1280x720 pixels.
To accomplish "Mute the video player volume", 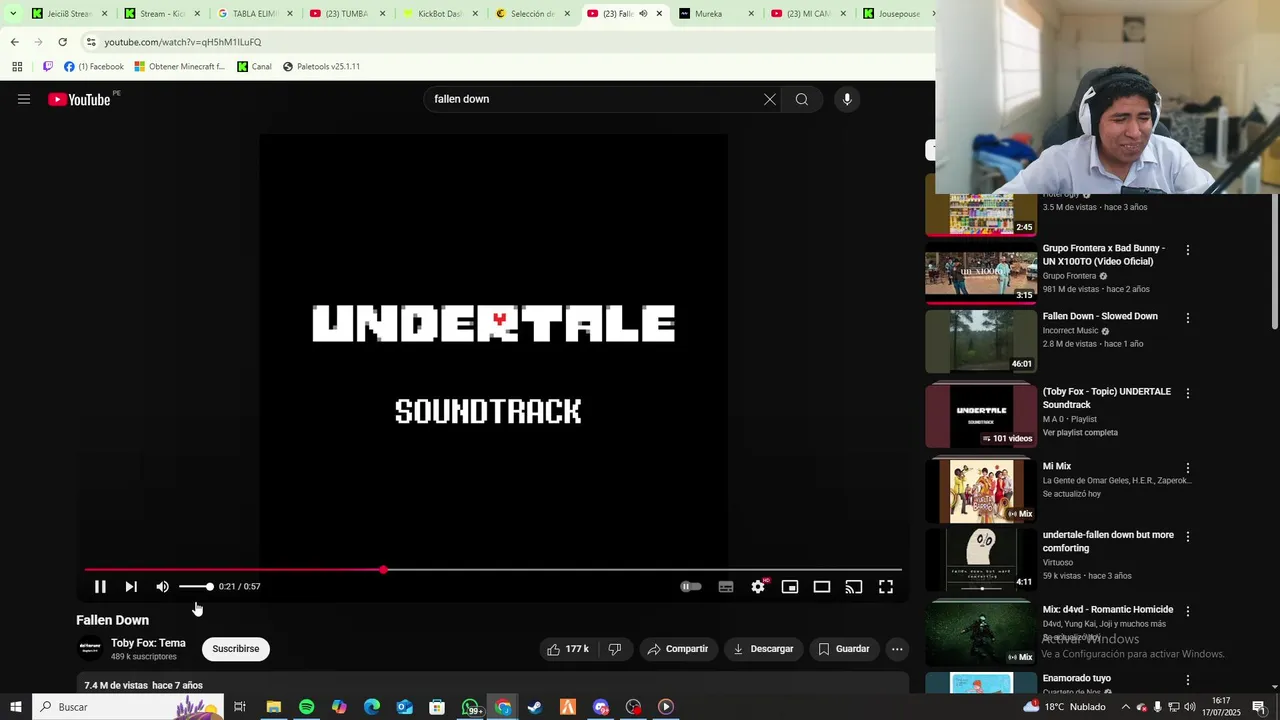I will tap(162, 587).
